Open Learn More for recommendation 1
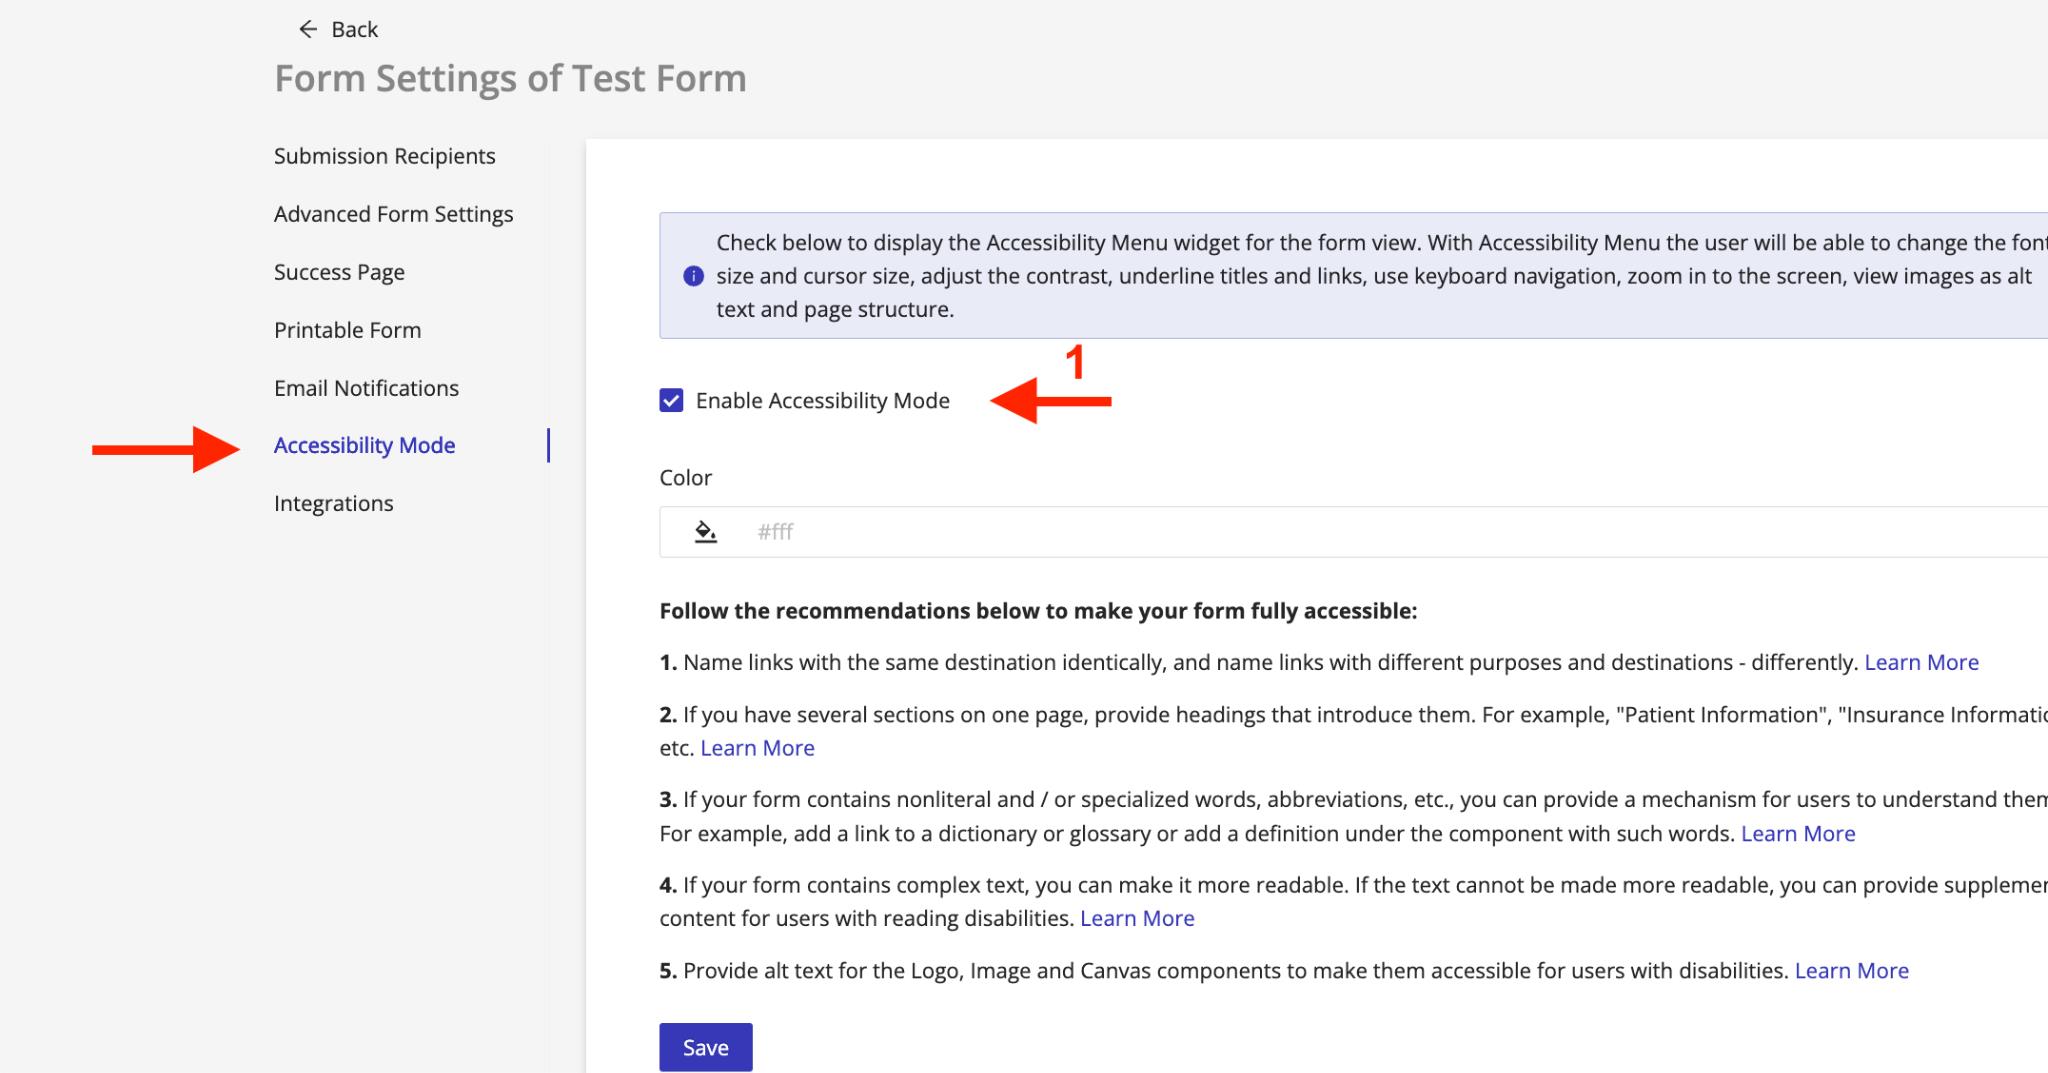2048x1073 pixels. 1921,662
